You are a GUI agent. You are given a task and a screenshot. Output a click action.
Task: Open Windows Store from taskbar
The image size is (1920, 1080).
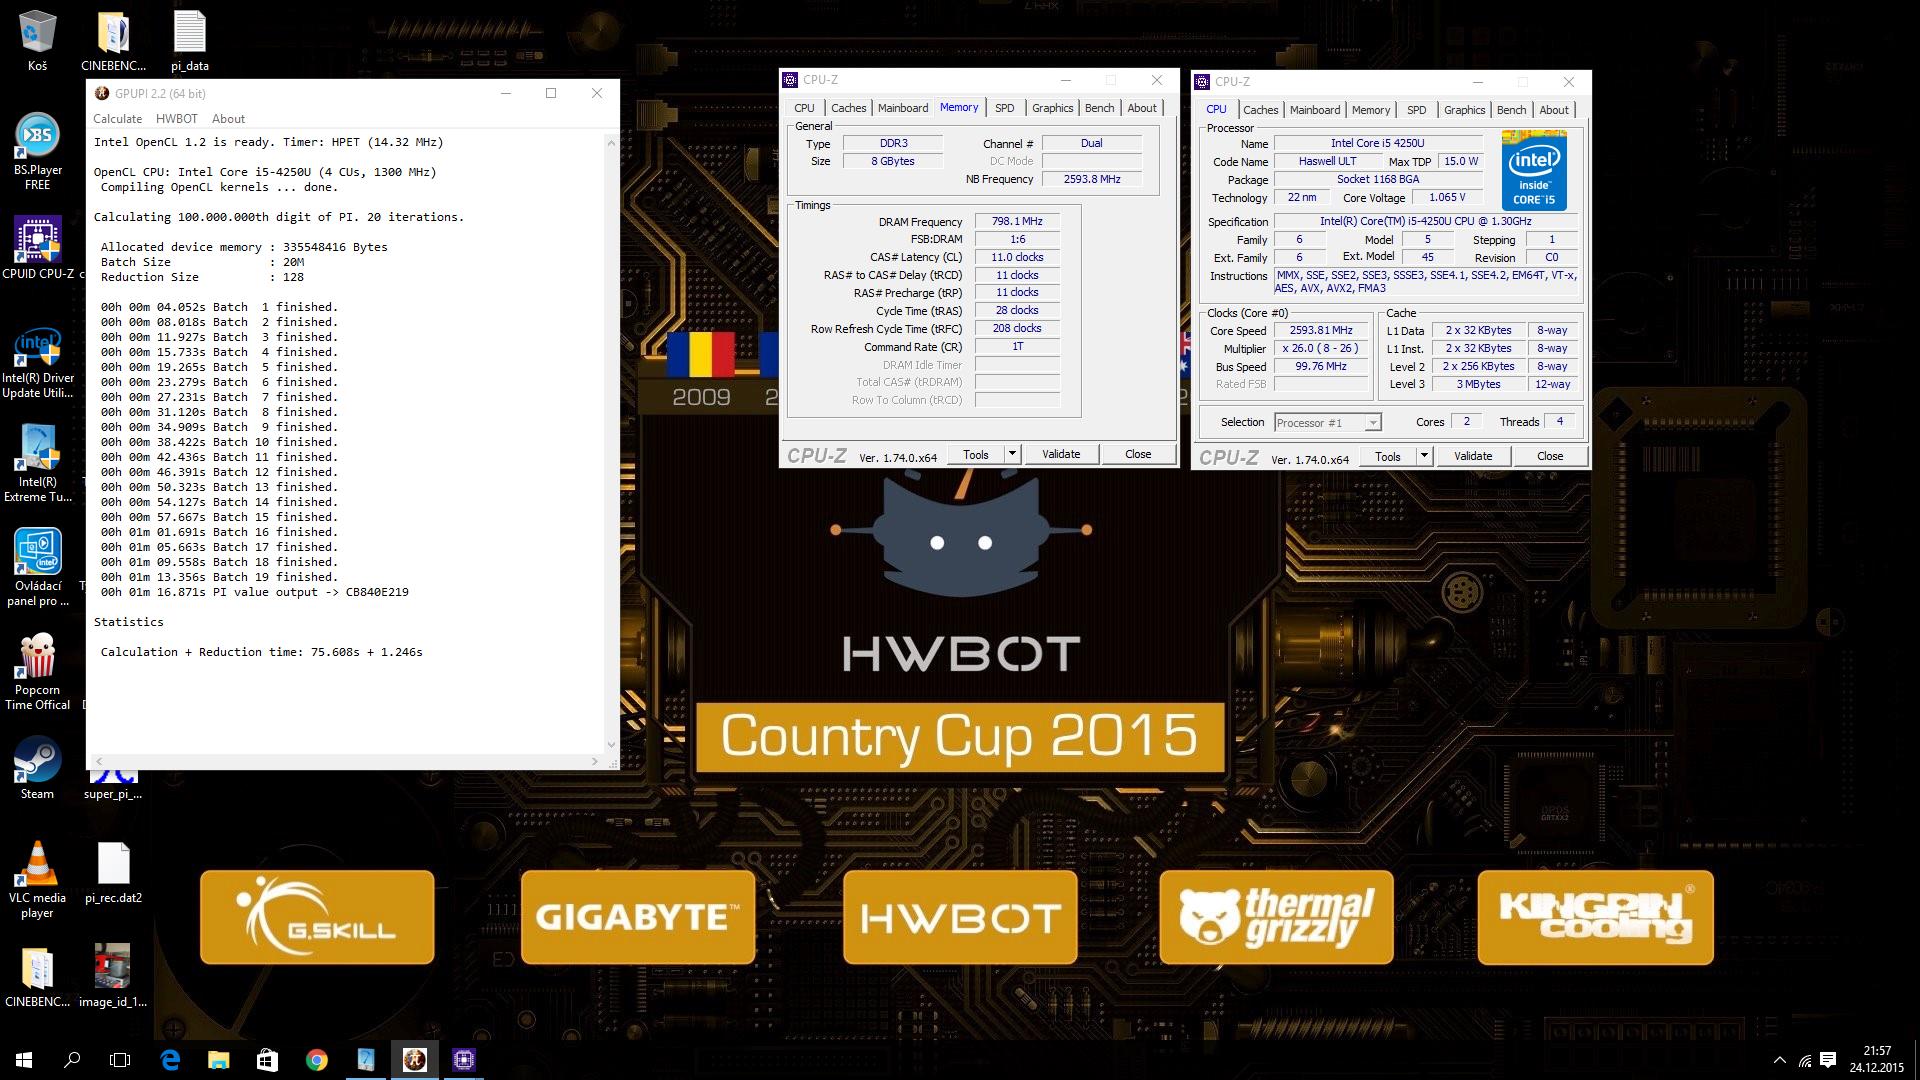click(267, 1060)
